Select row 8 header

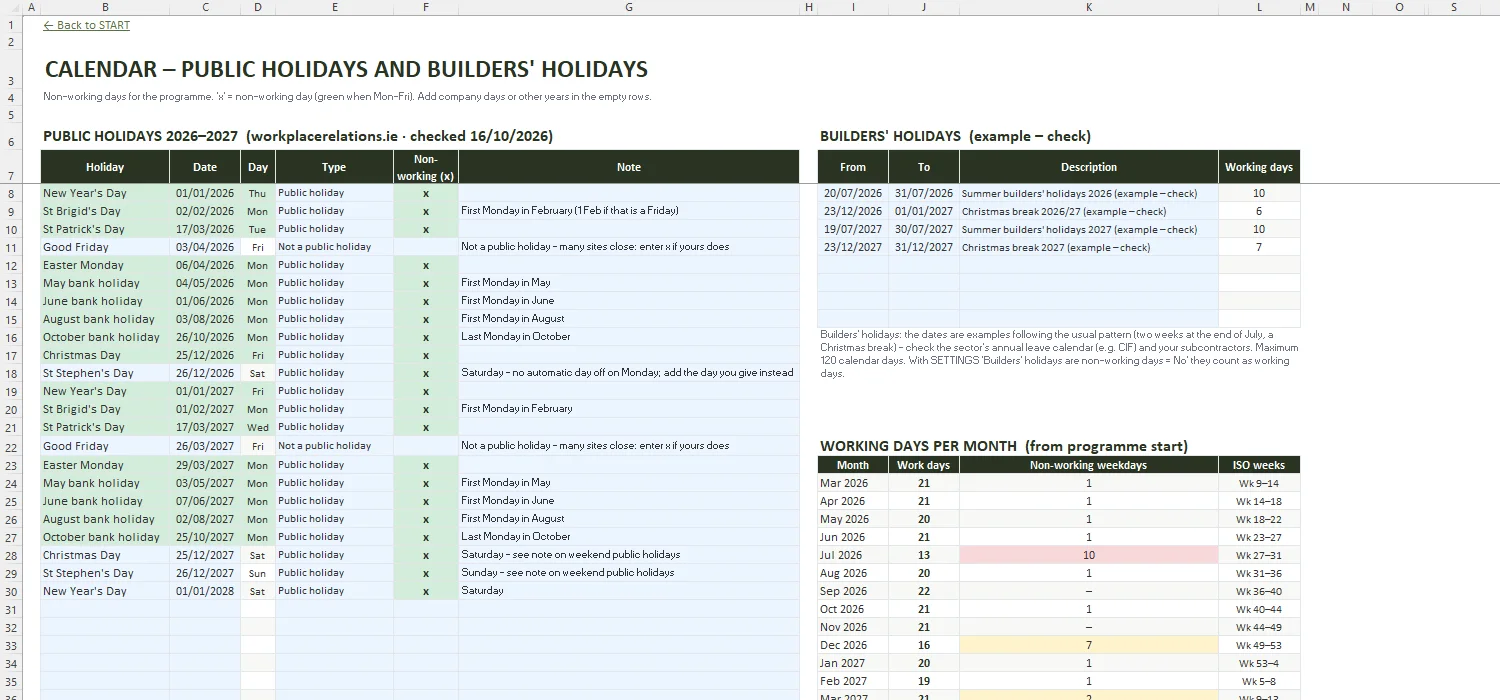tap(10, 193)
